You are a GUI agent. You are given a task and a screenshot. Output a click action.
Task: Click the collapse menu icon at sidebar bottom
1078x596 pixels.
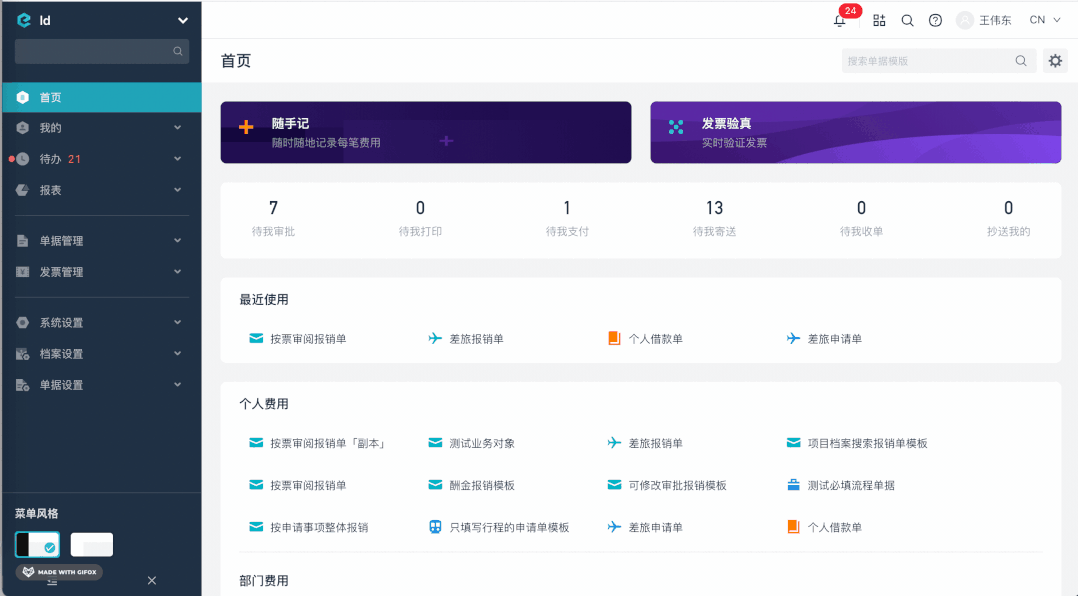[x=52, y=582]
